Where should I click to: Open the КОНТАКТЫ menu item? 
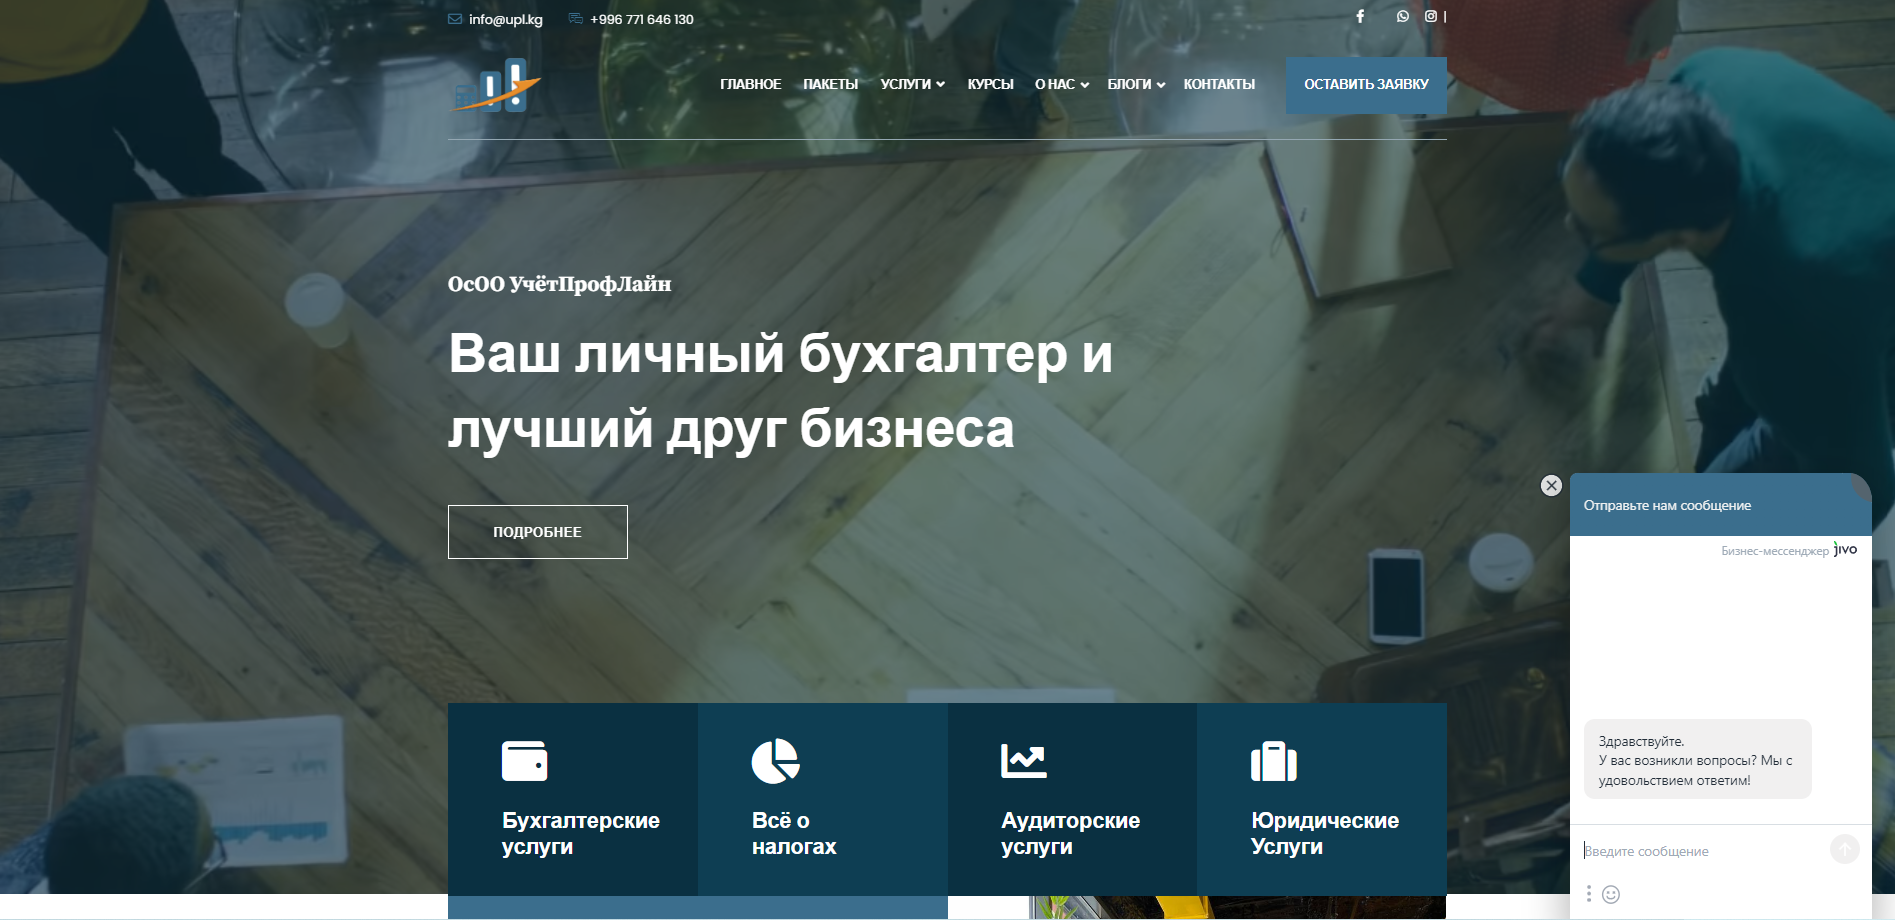pos(1218,85)
